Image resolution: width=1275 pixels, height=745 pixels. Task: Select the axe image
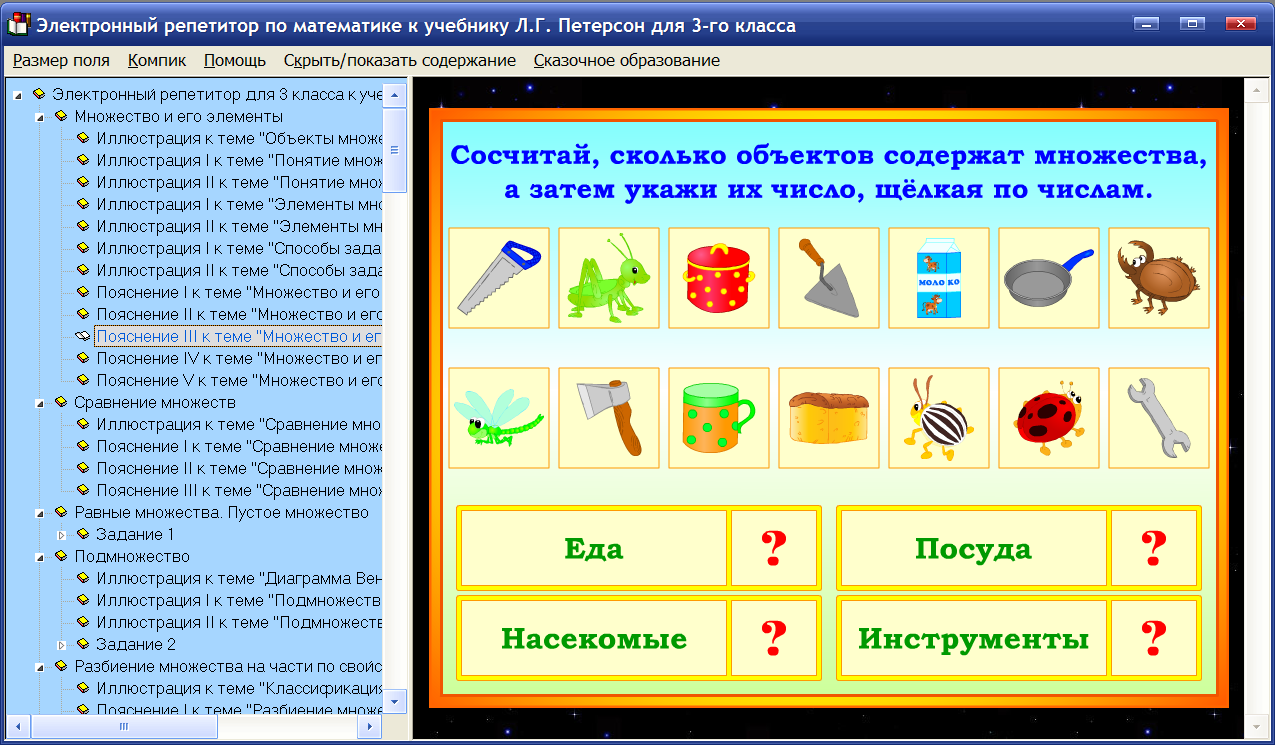tap(608, 418)
